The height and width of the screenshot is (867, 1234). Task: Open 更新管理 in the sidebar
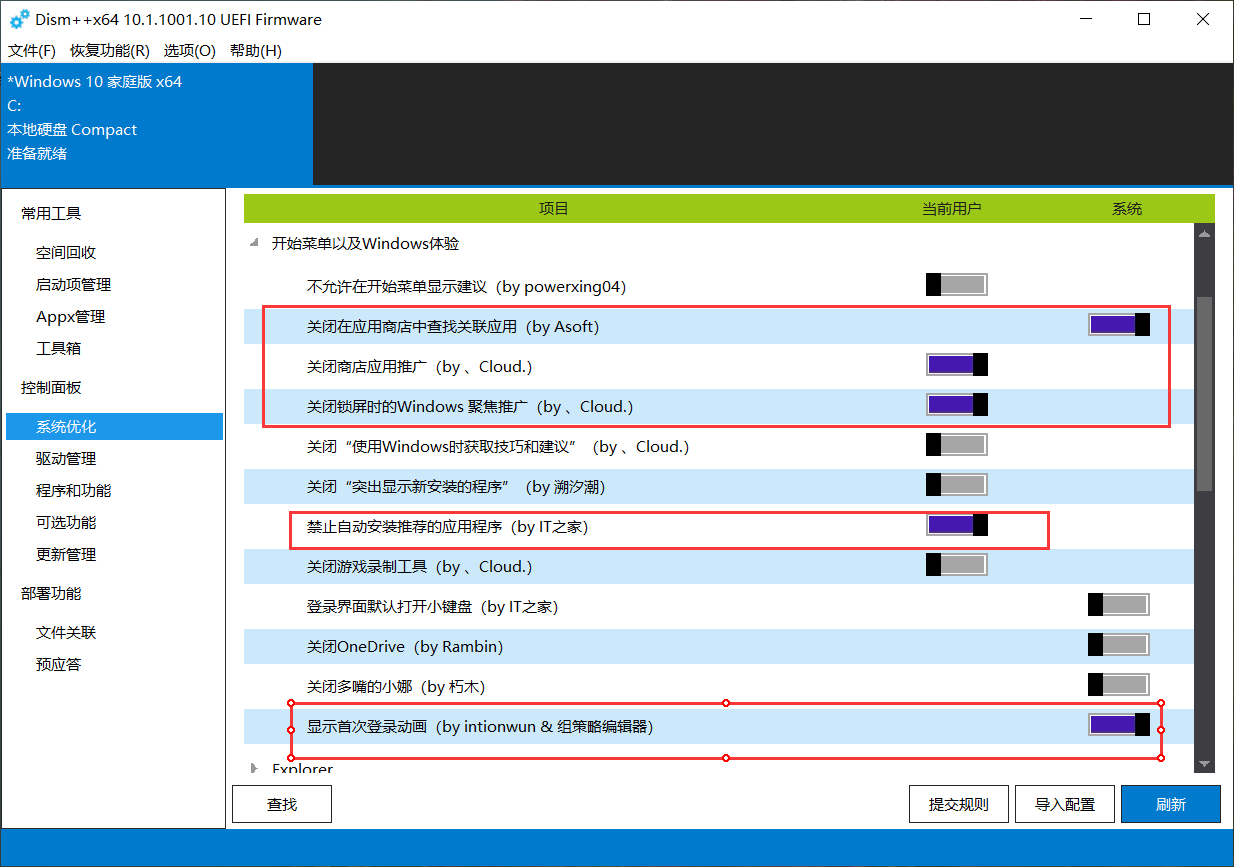click(66, 555)
